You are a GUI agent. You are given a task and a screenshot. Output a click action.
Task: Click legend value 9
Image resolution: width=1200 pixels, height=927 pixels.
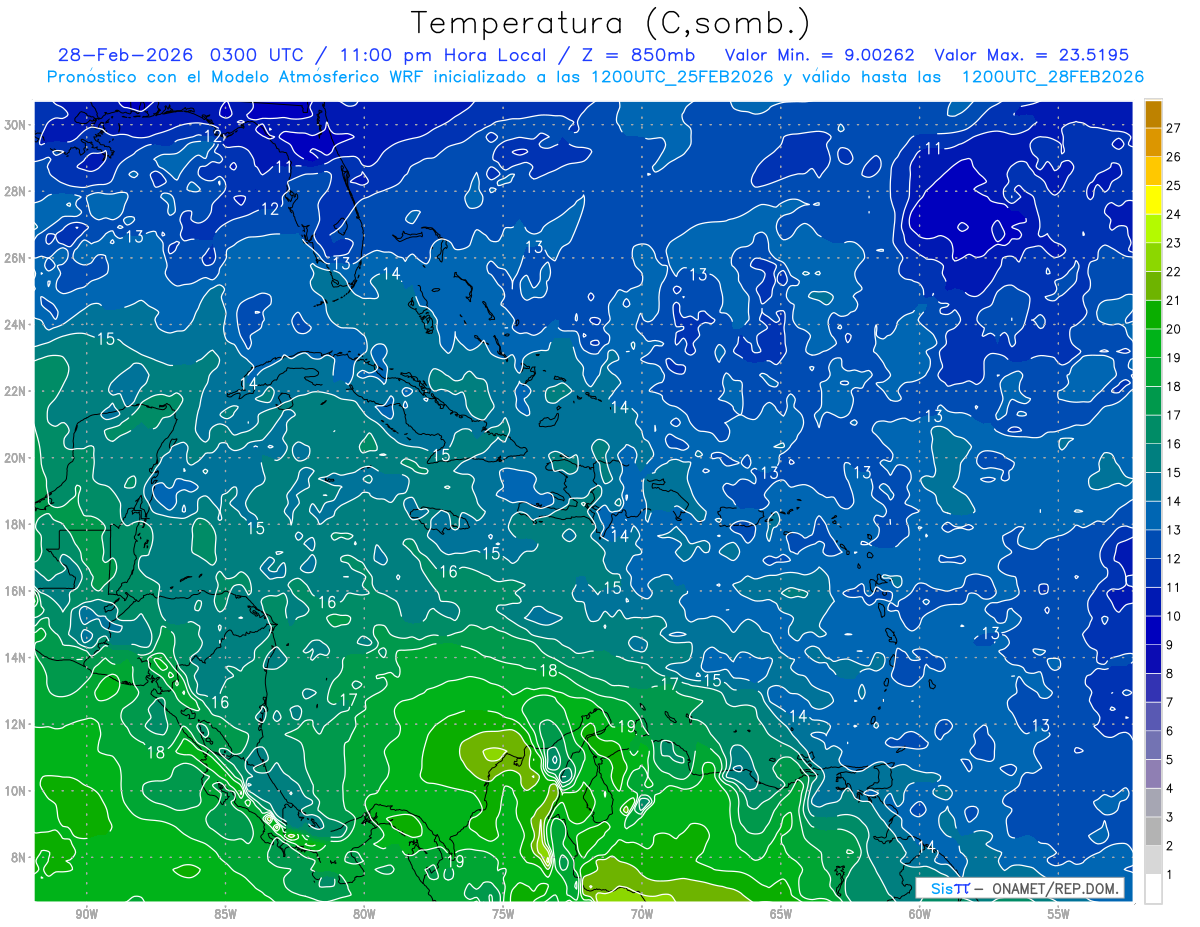pyautogui.click(x=1171, y=645)
